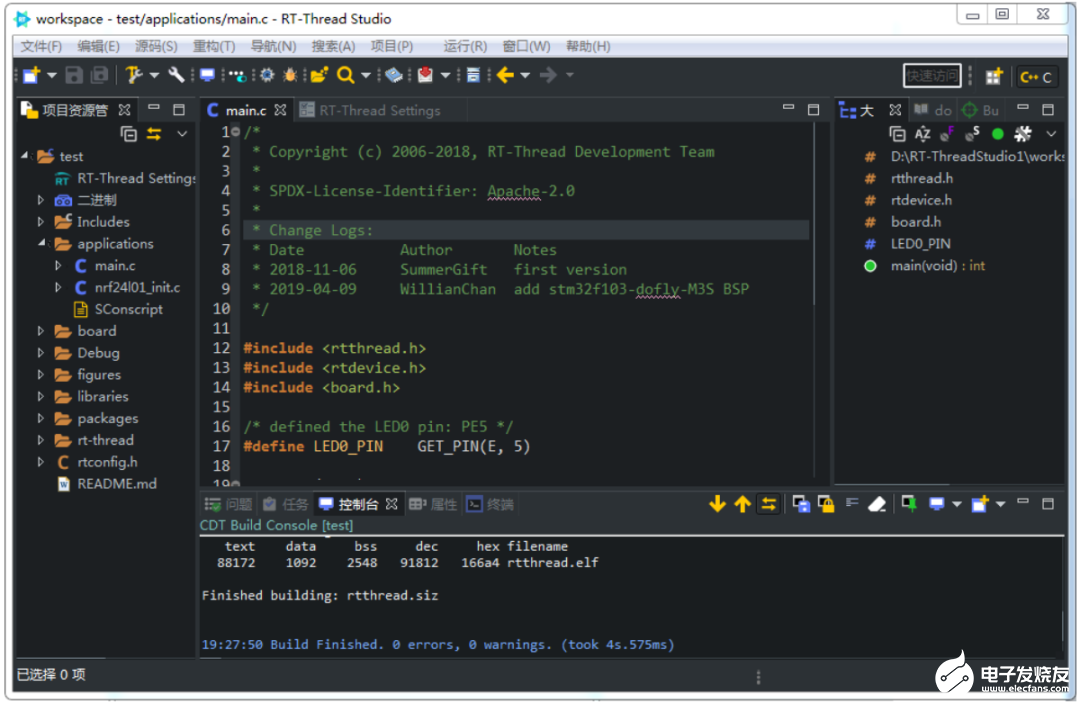Click the Display Selected Console monitor icon
This screenshot has height=704, width=1080.
point(936,504)
